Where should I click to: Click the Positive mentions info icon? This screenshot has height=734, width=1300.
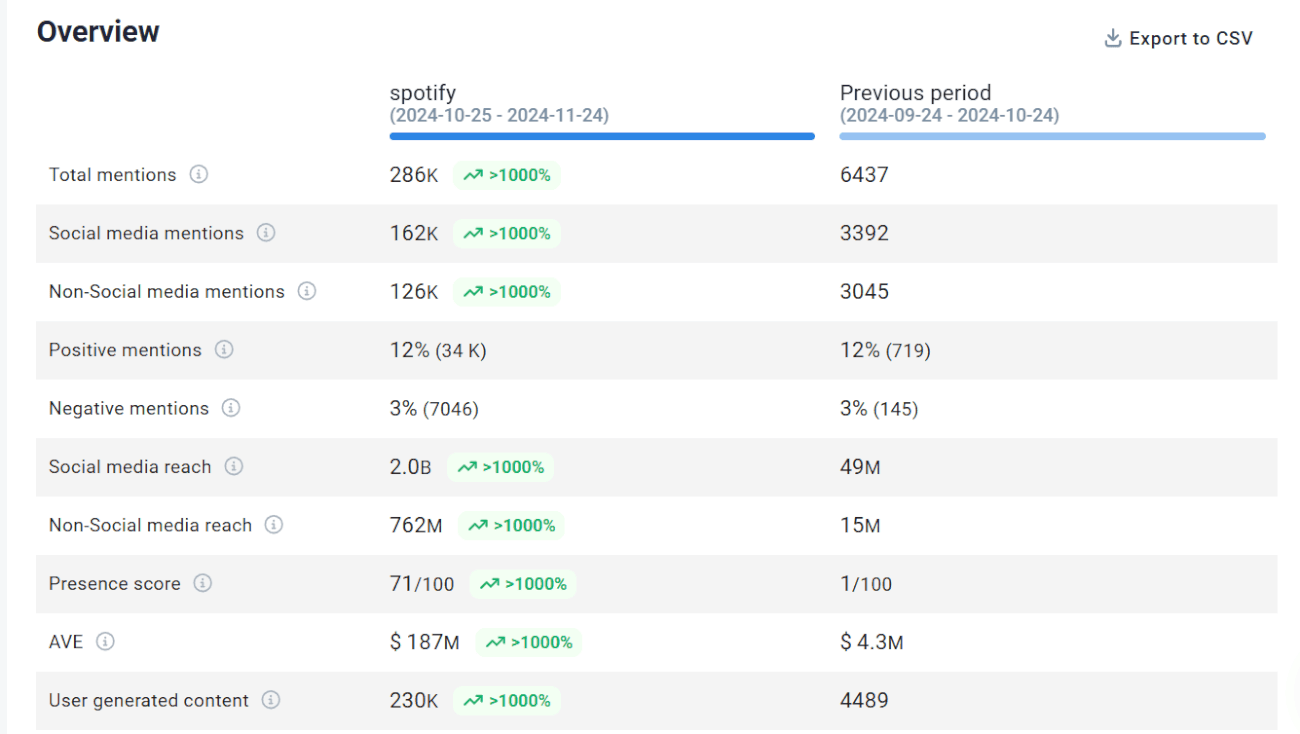pyautogui.click(x=225, y=350)
